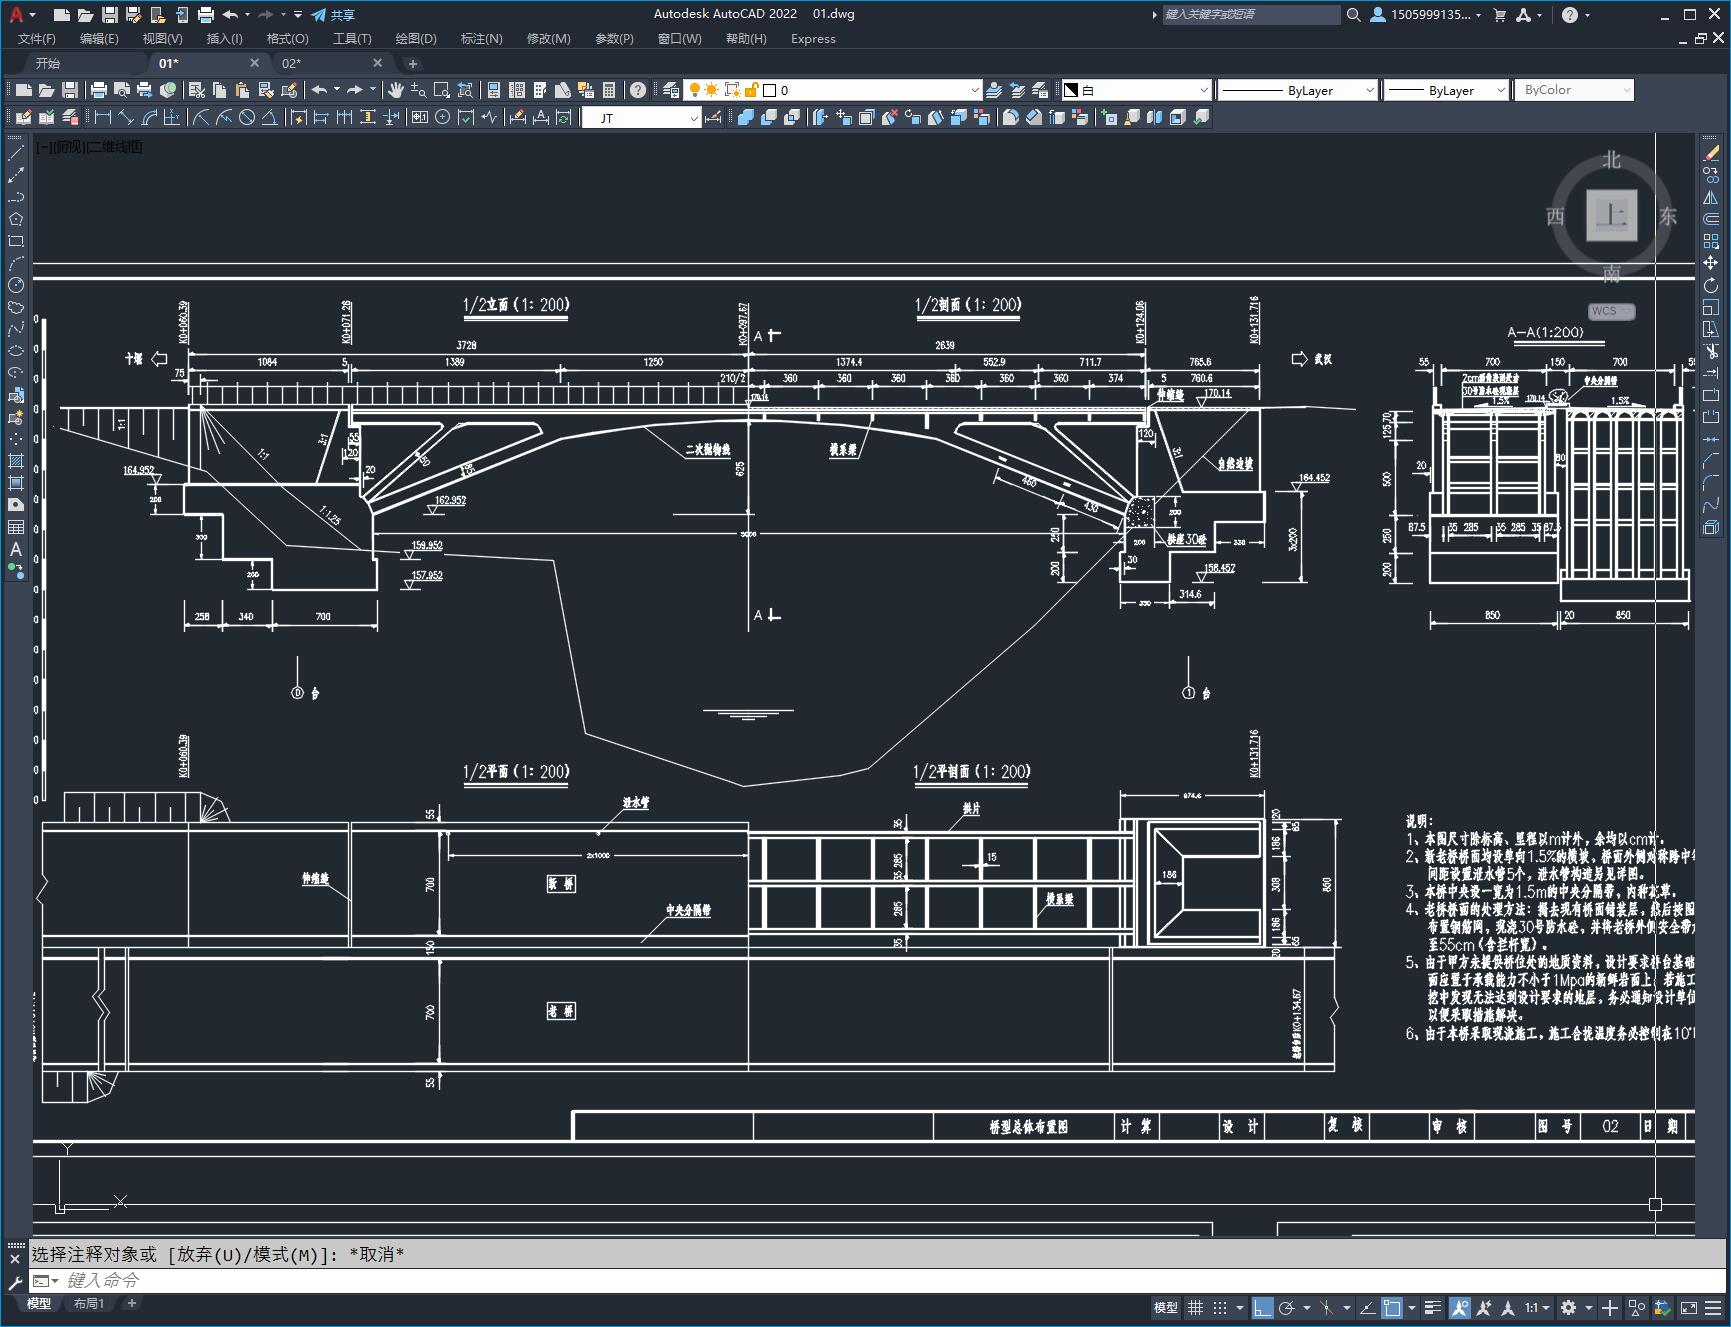
Task: Open the Help question mark icon
Action: point(638,90)
